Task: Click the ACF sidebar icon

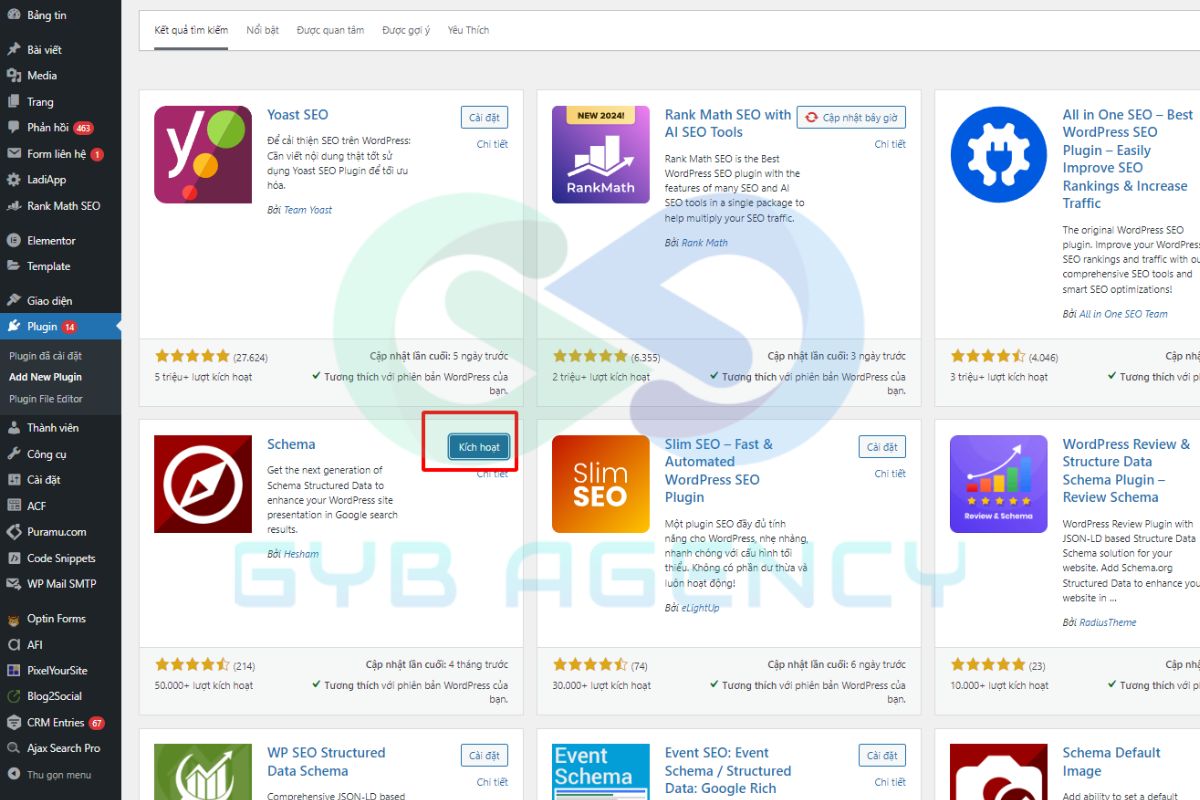Action: click(x=13, y=505)
